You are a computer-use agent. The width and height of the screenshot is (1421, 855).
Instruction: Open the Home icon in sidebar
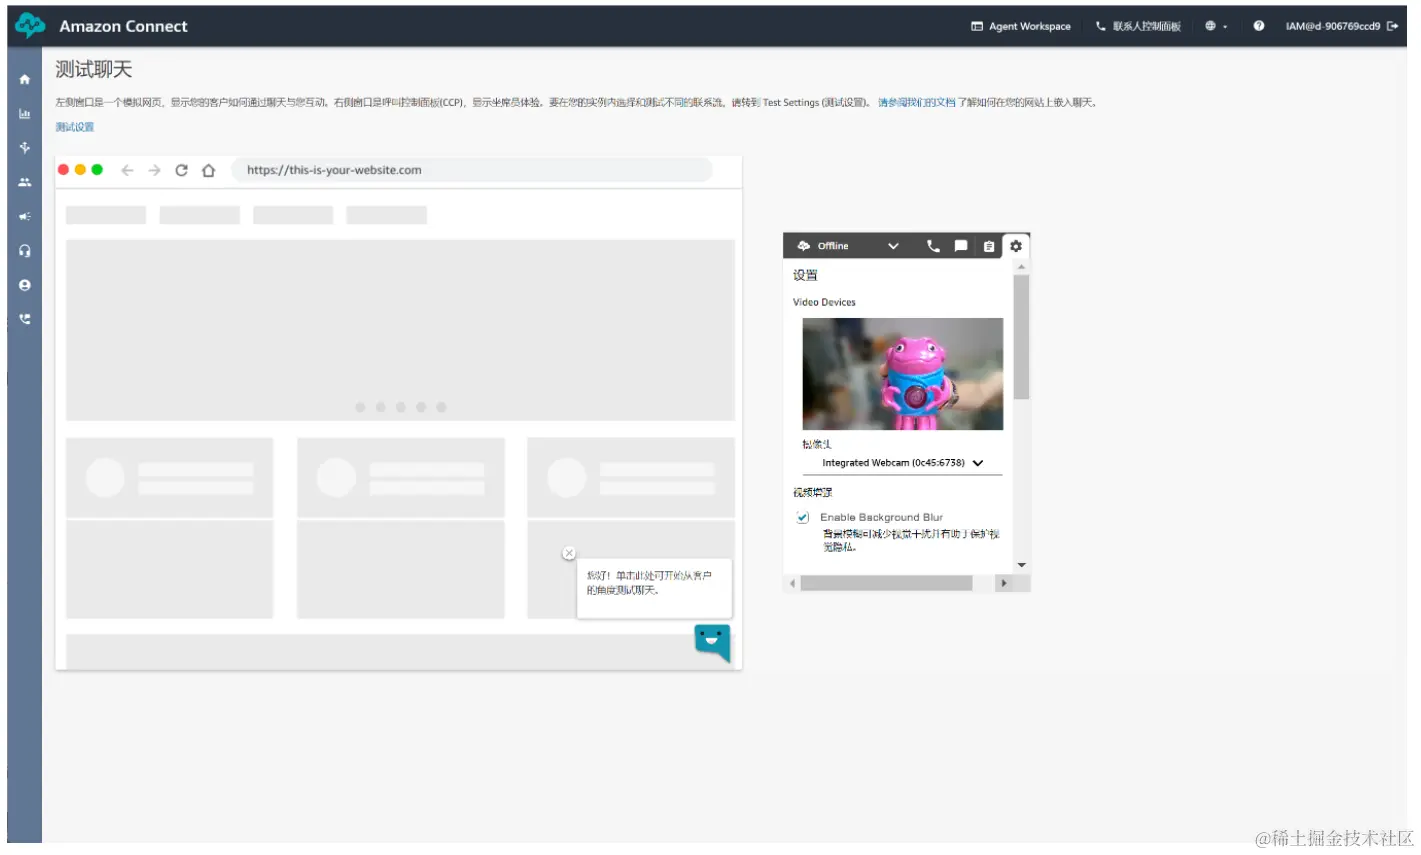pyautogui.click(x=25, y=79)
